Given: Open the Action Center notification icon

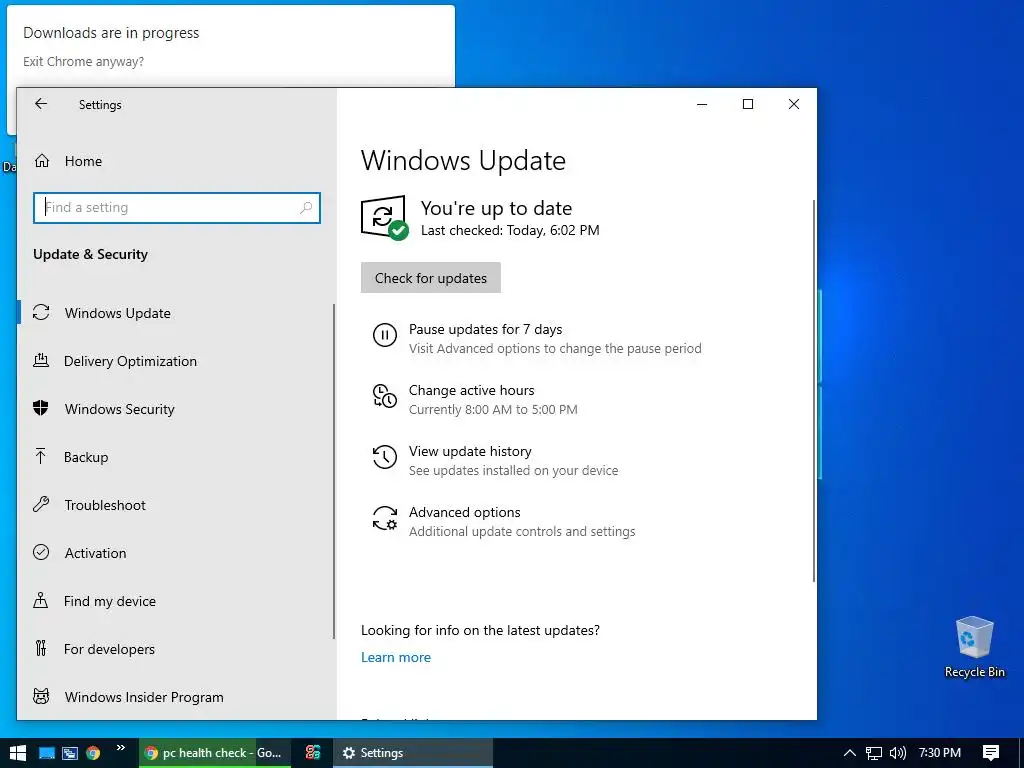Looking at the screenshot, I should [x=991, y=753].
